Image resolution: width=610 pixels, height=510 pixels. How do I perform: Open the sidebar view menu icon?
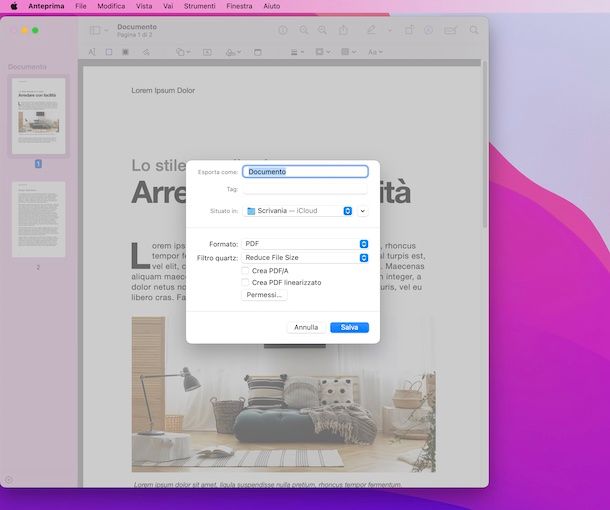[x=99, y=30]
